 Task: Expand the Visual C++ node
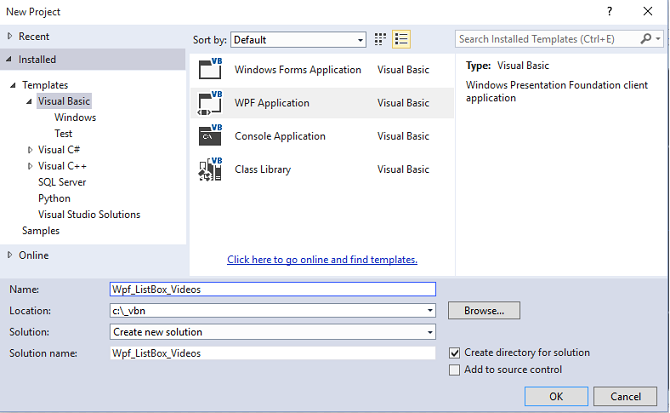tap(30, 166)
